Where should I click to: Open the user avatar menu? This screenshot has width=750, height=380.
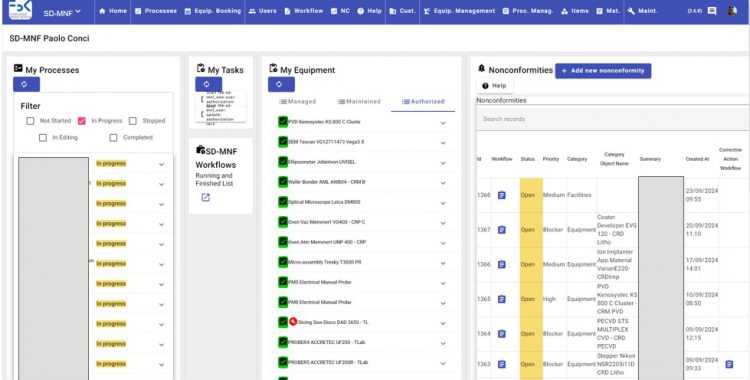[x=732, y=11]
